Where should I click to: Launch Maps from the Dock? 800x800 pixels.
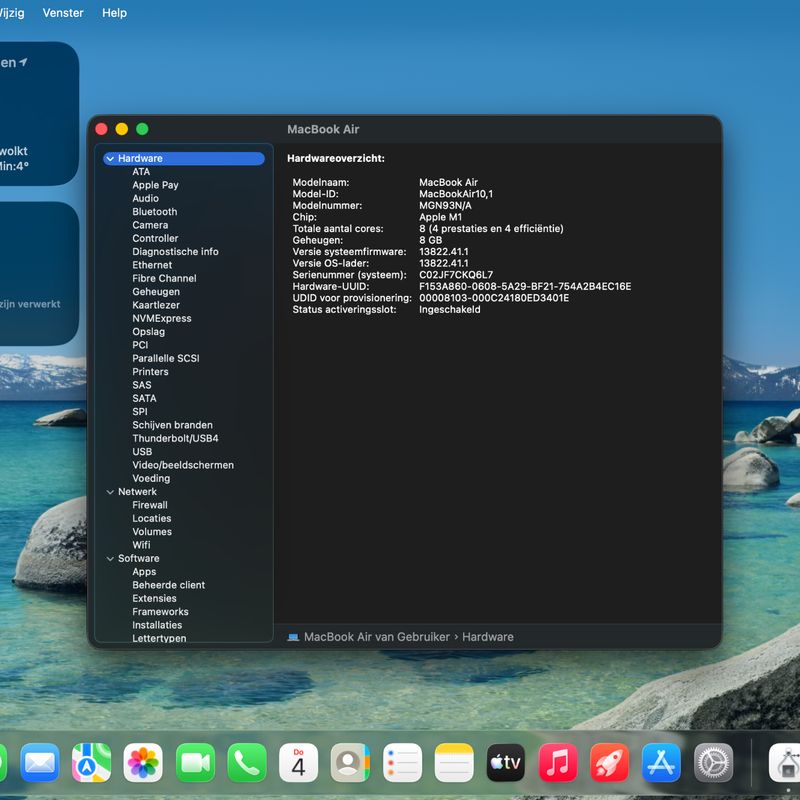coord(91,763)
